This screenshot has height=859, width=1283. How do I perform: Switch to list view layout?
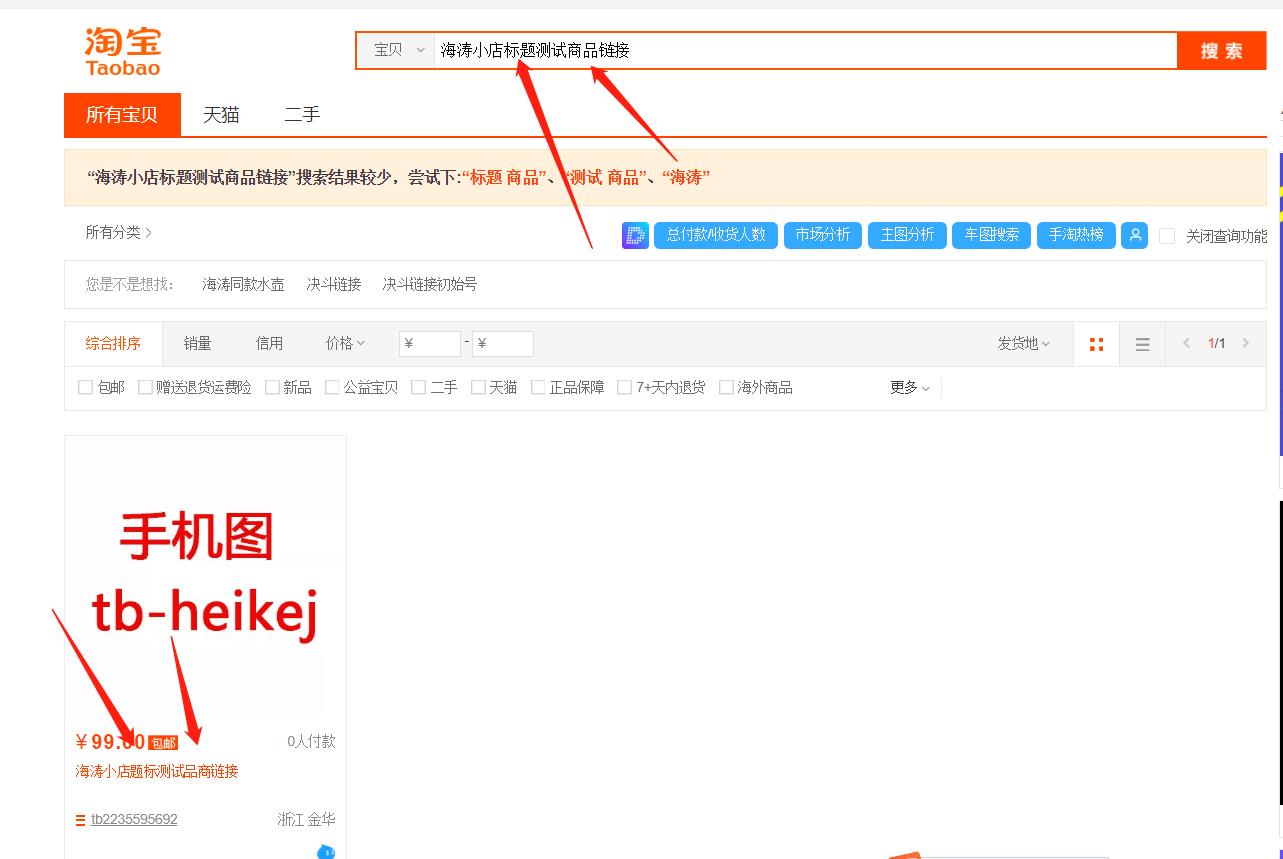pos(1142,343)
